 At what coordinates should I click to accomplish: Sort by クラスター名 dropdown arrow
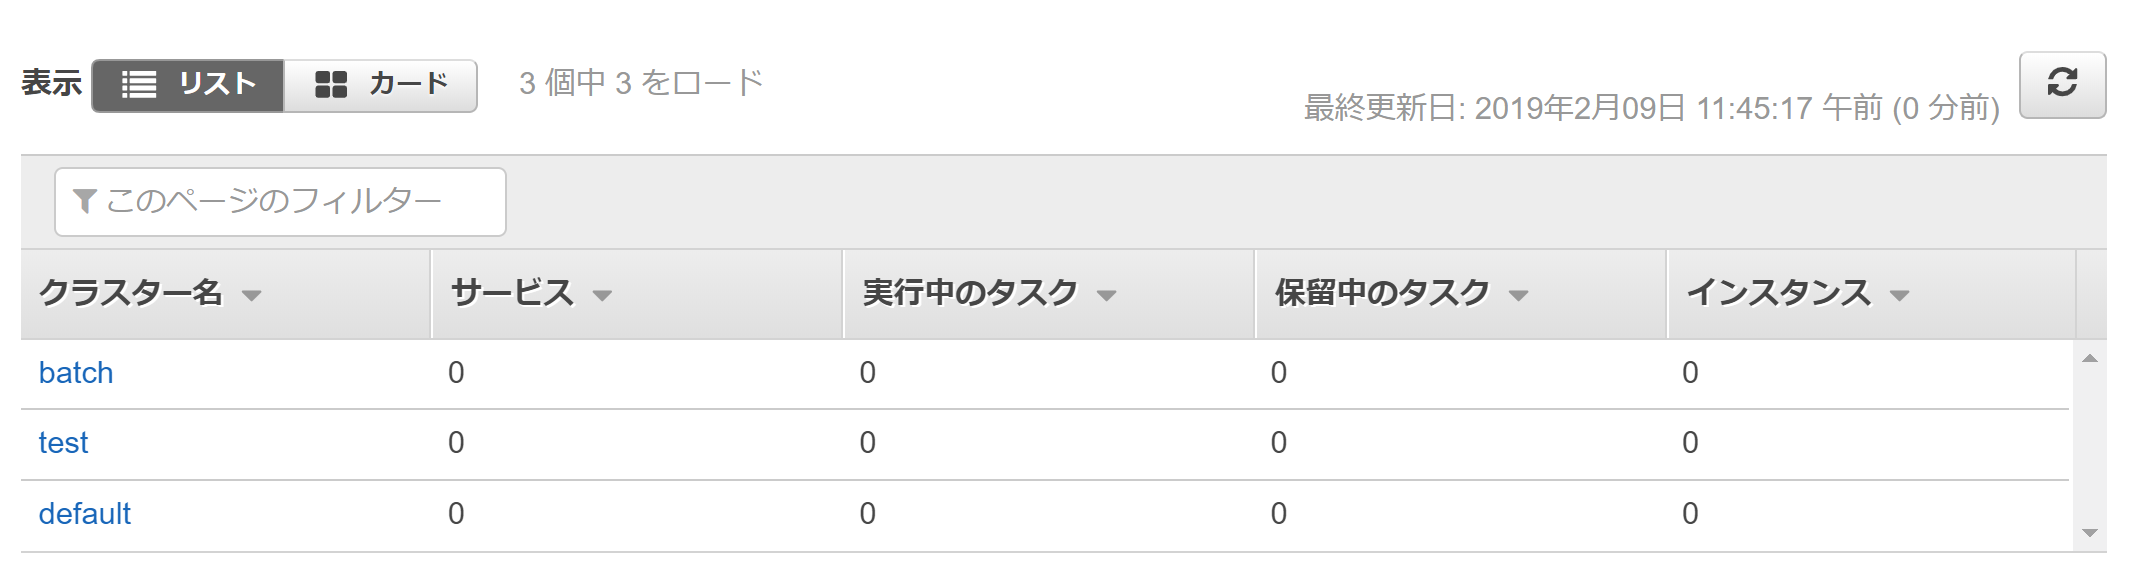(252, 296)
